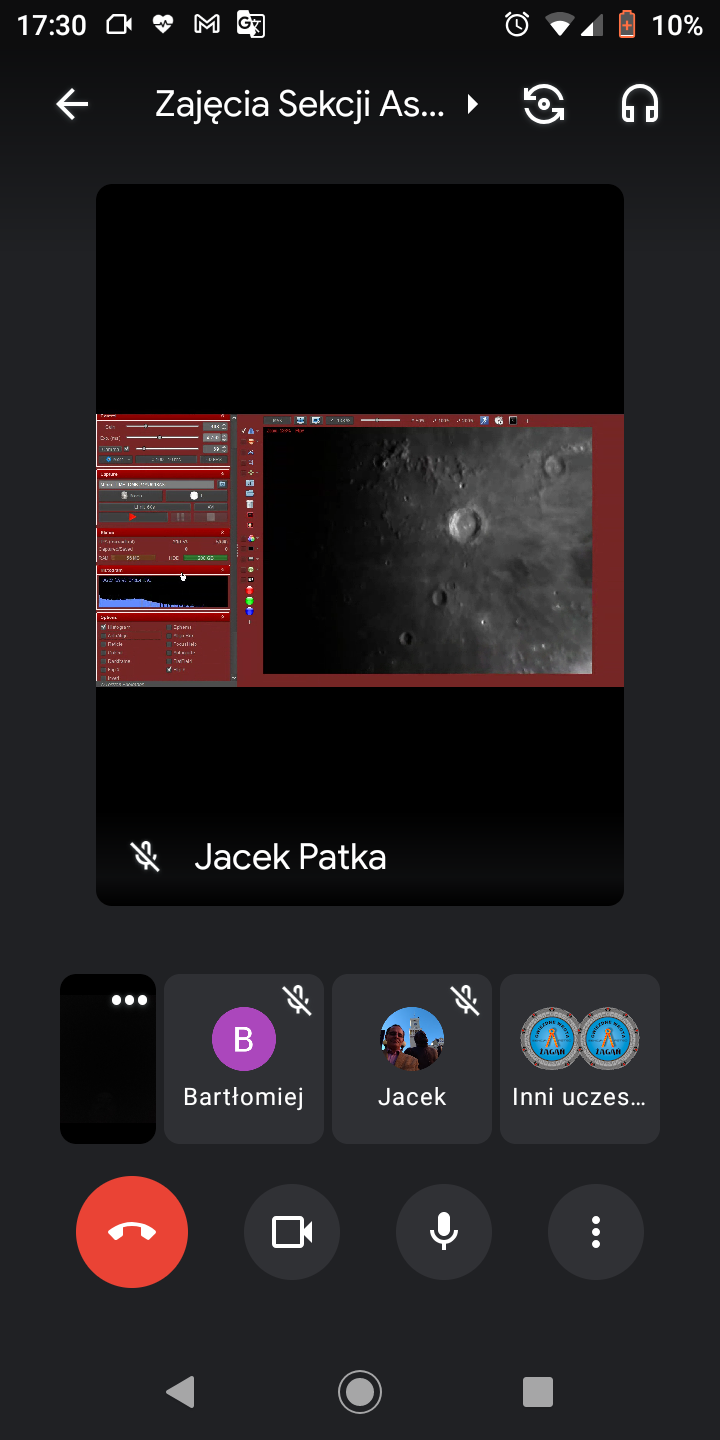
Task: Select the Bartłomiej participant tile
Action: point(244,1058)
